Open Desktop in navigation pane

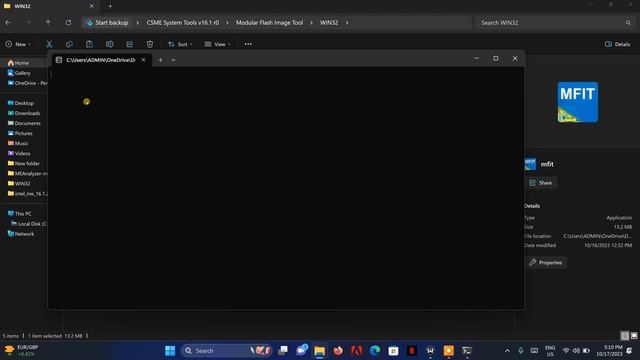tap(24, 103)
